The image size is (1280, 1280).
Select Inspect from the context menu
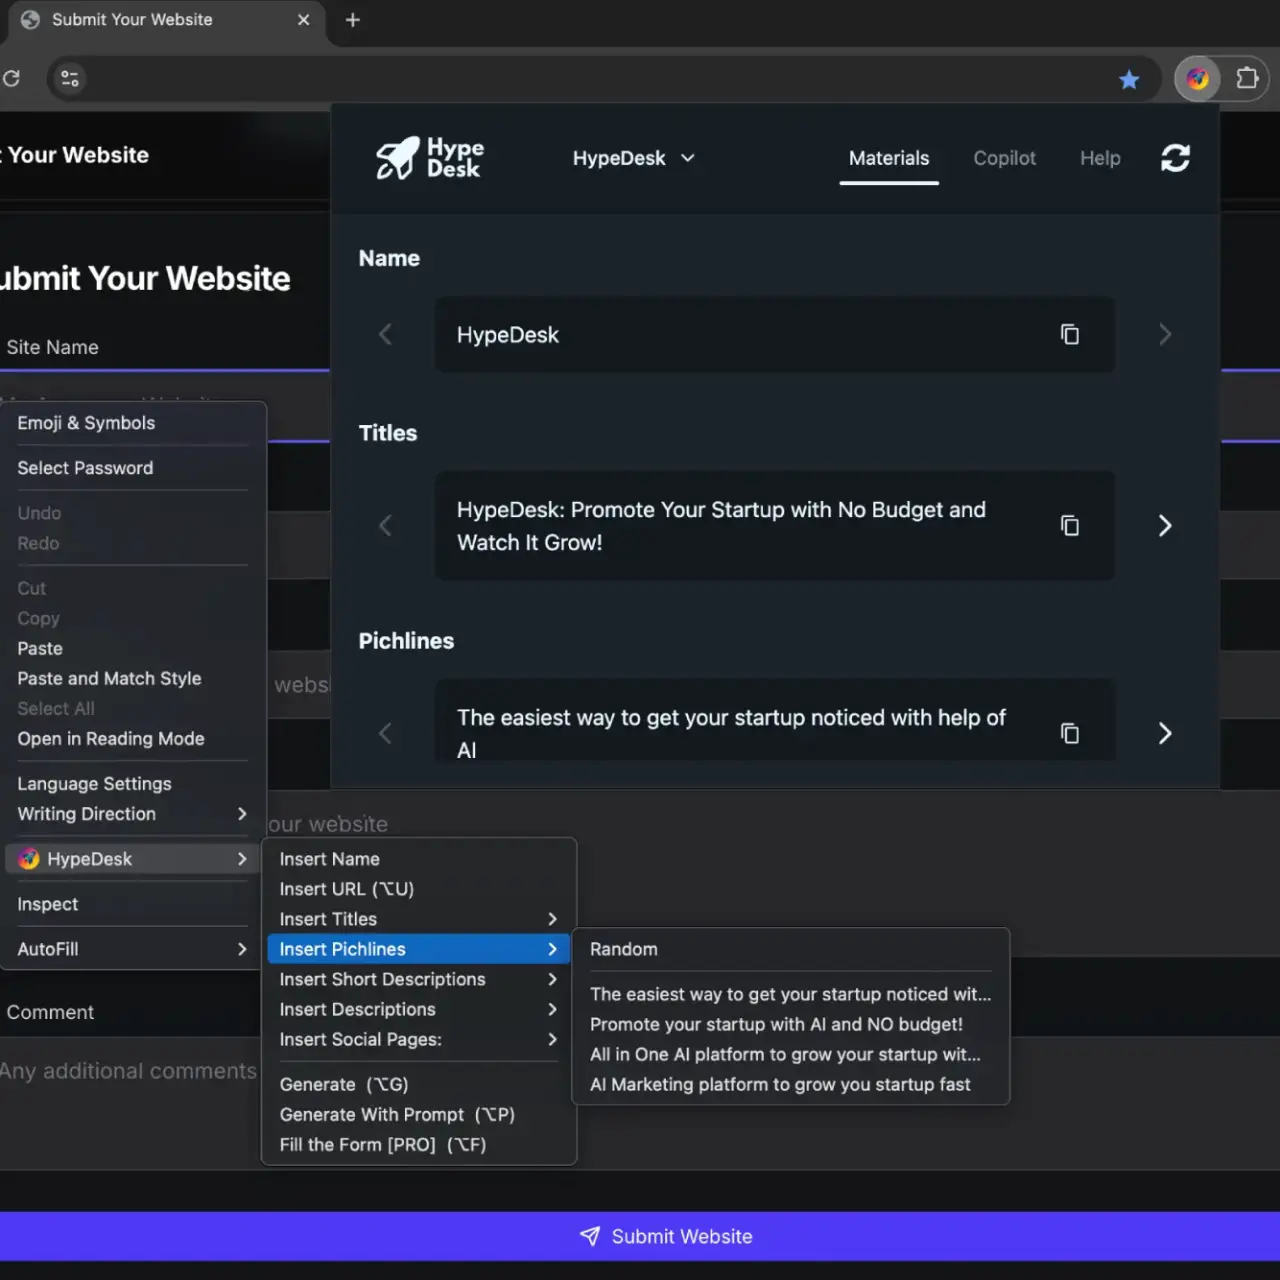click(x=47, y=904)
